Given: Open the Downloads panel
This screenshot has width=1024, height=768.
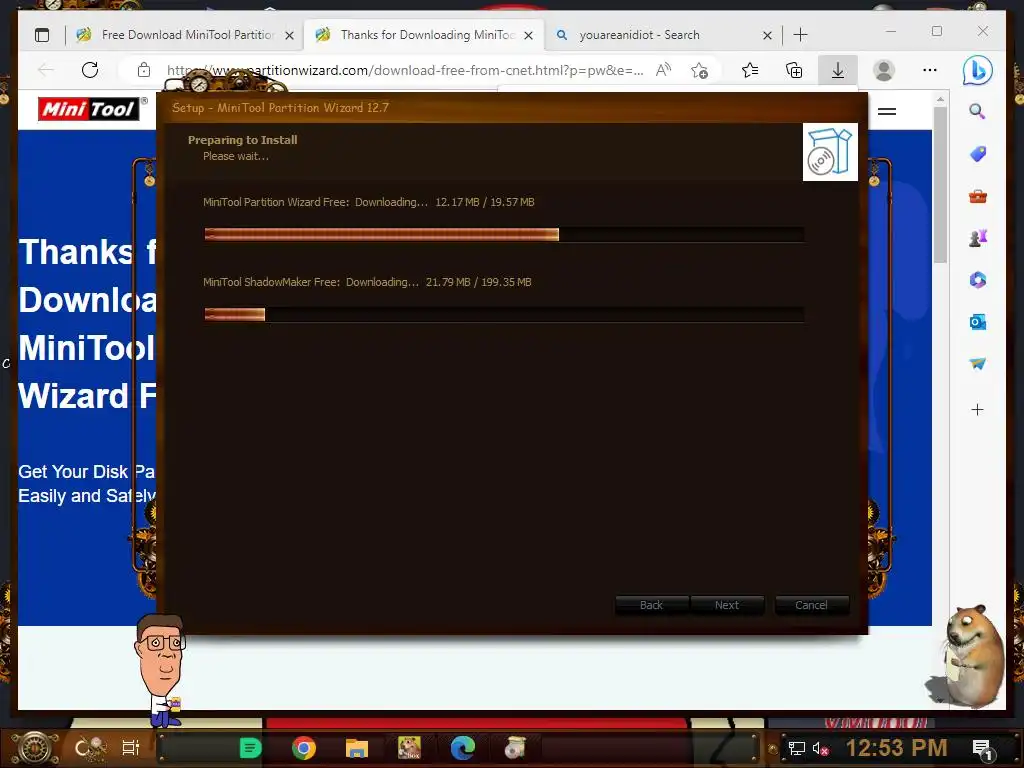Looking at the screenshot, I should click(x=838, y=70).
